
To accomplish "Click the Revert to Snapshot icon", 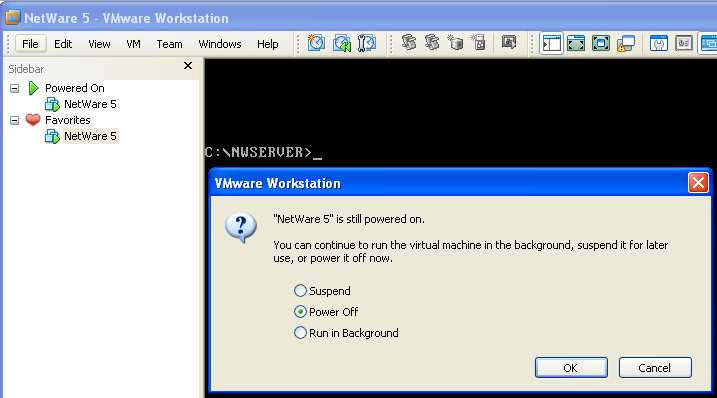I will coord(342,43).
